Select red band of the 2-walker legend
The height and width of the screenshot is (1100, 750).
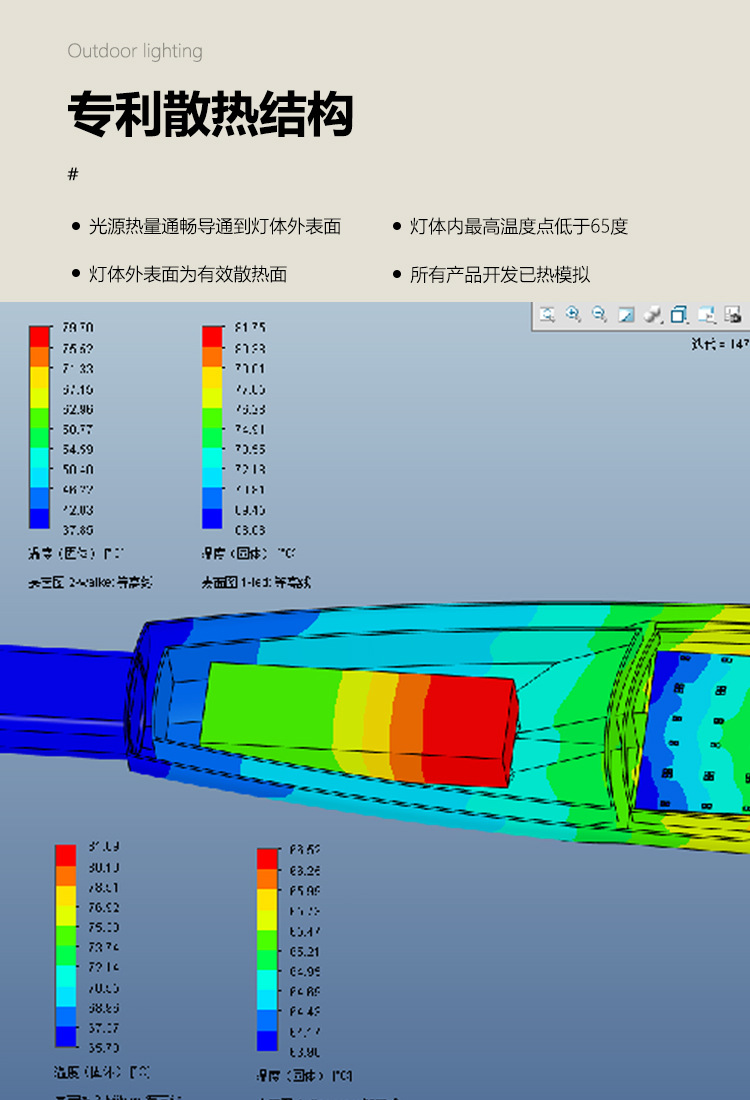(39, 336)
